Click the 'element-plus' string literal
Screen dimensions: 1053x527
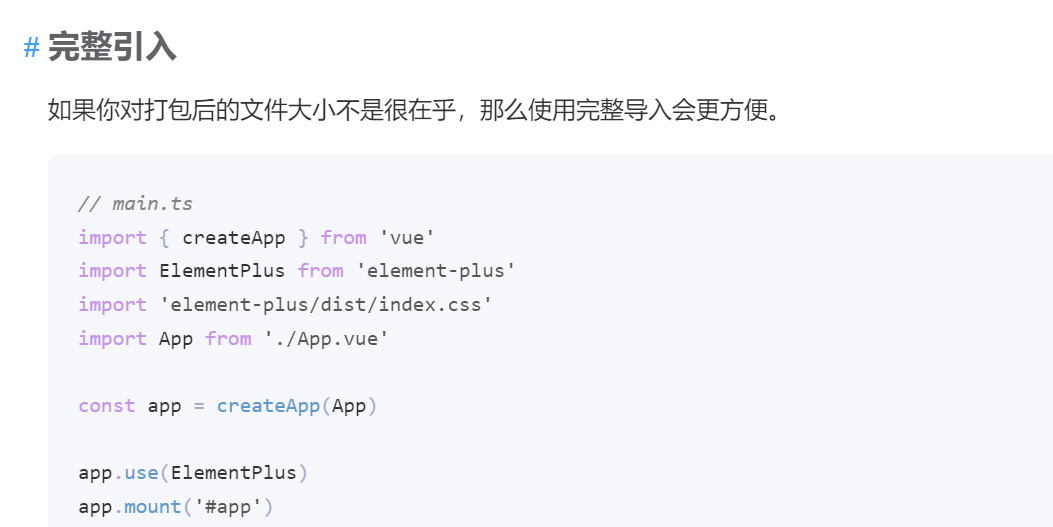435,271
